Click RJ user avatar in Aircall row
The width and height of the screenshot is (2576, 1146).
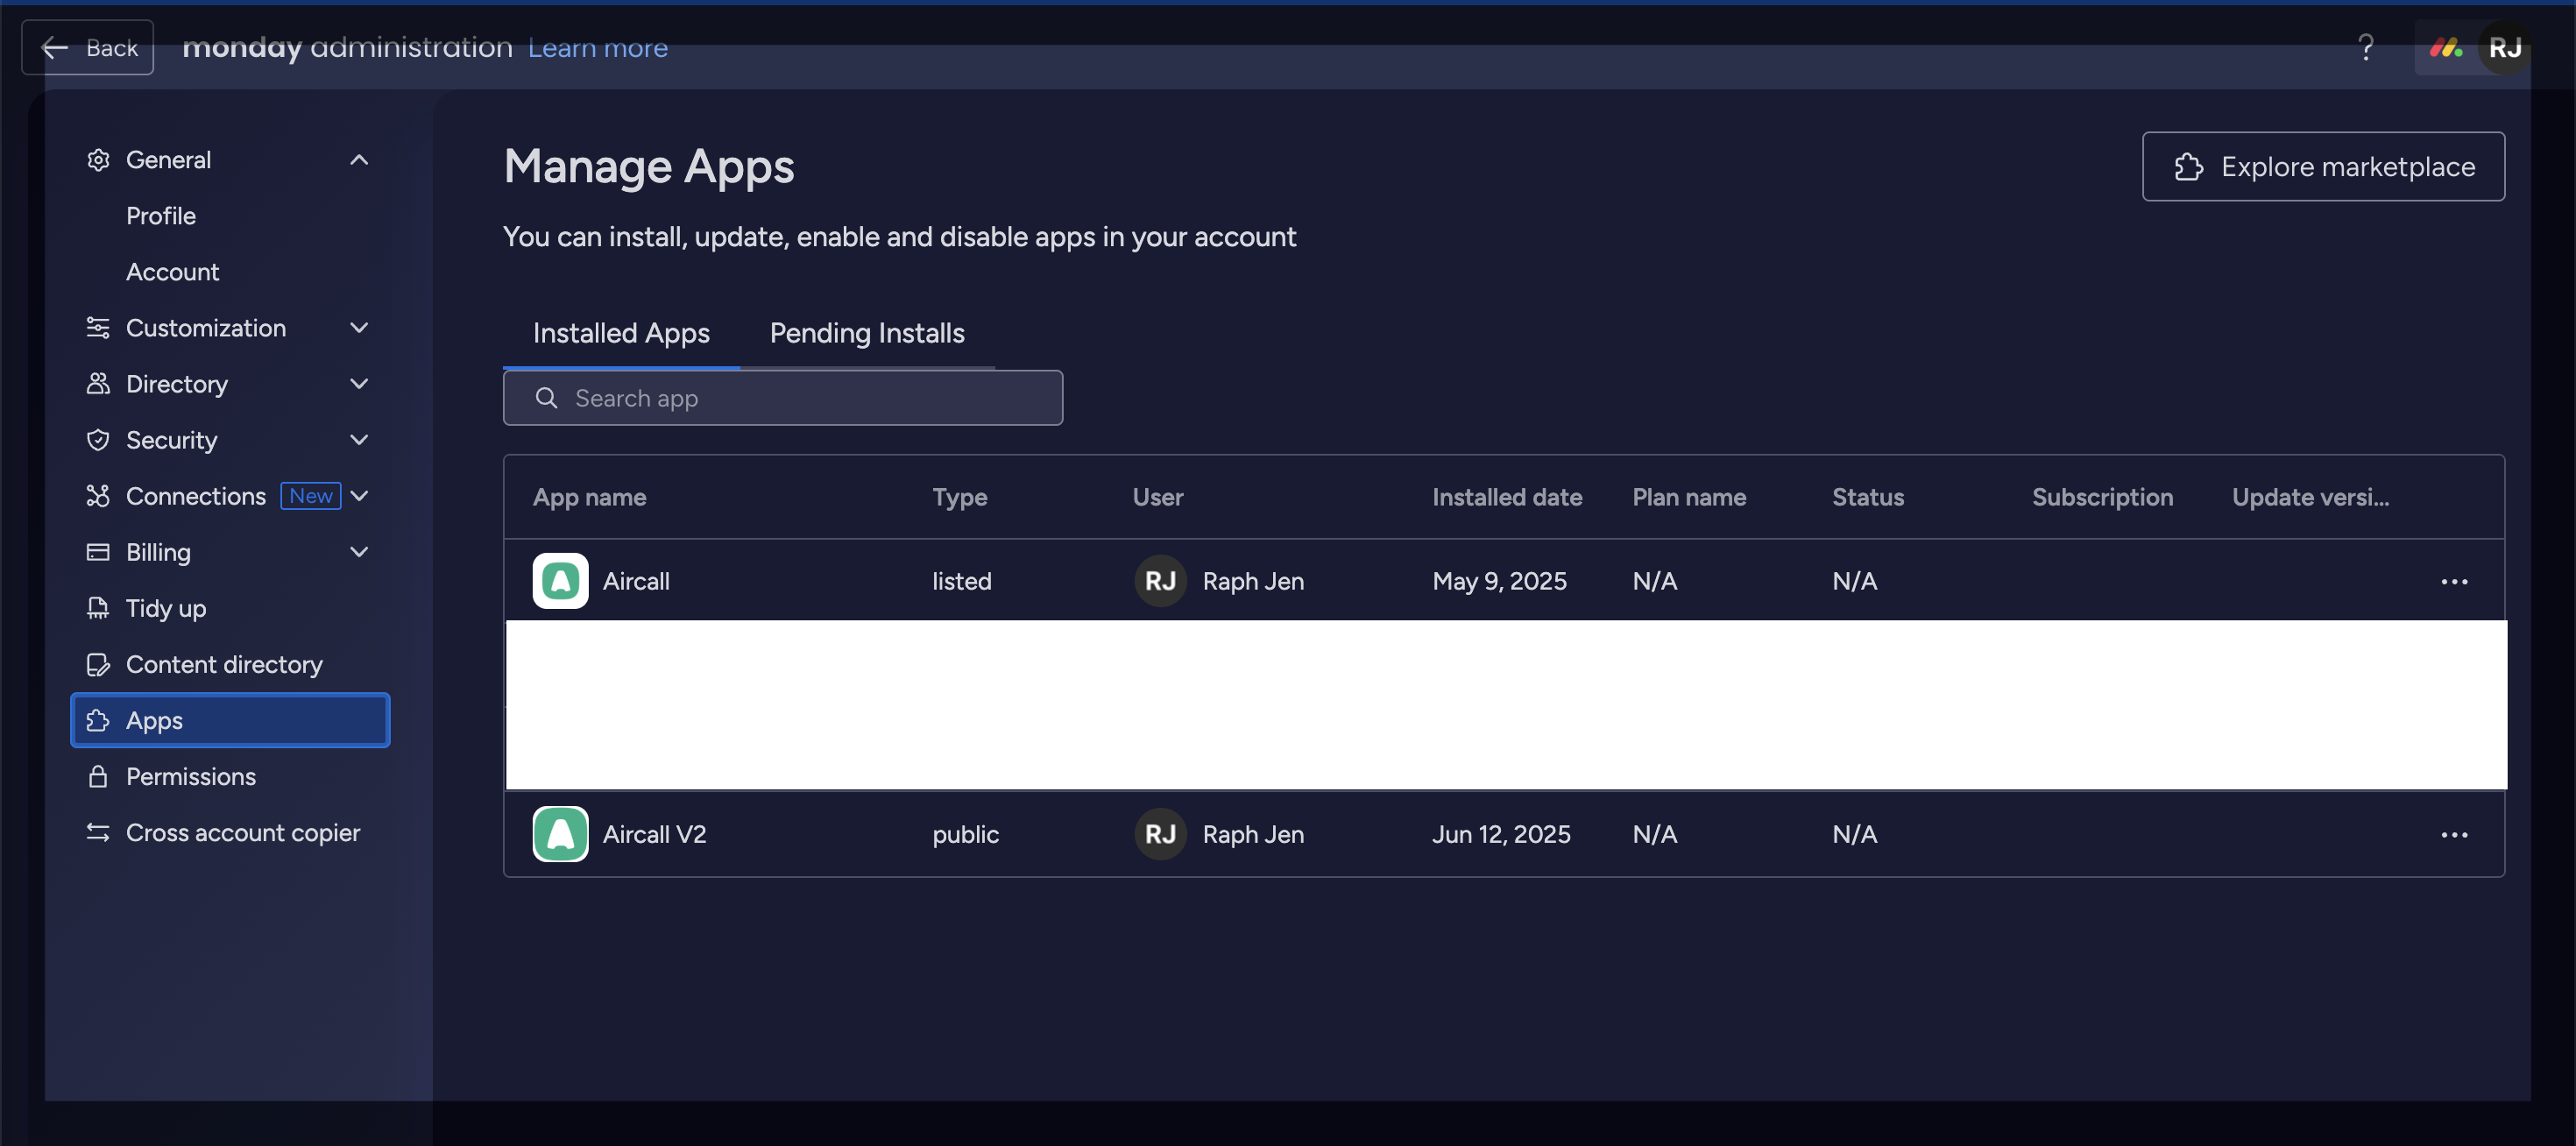pos(1160,581)
